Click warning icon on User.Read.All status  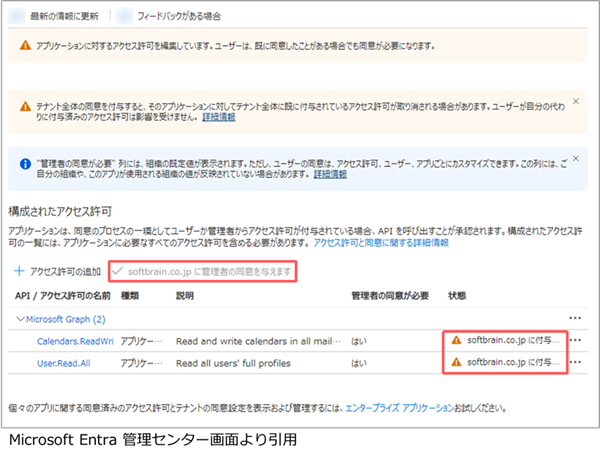tap(457, 360)
